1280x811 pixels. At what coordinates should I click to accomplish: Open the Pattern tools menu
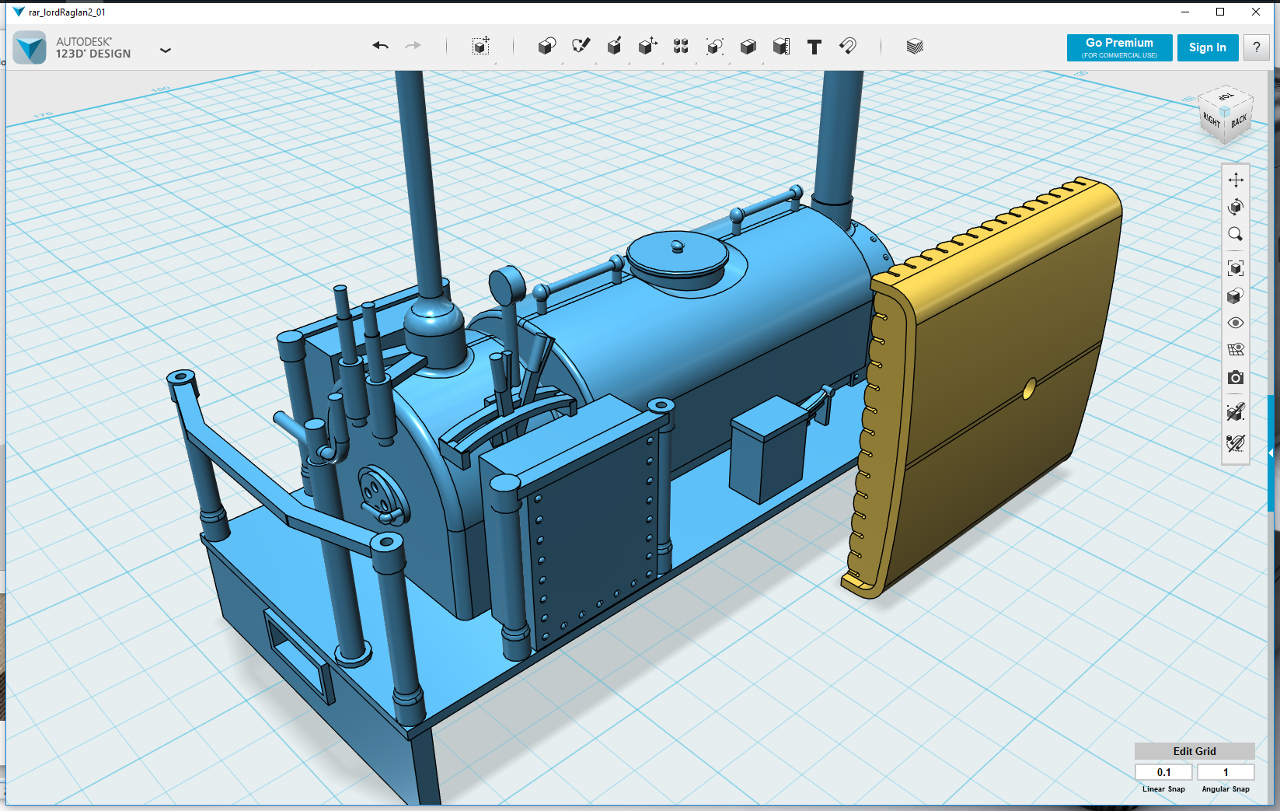(x=681, y=46)
